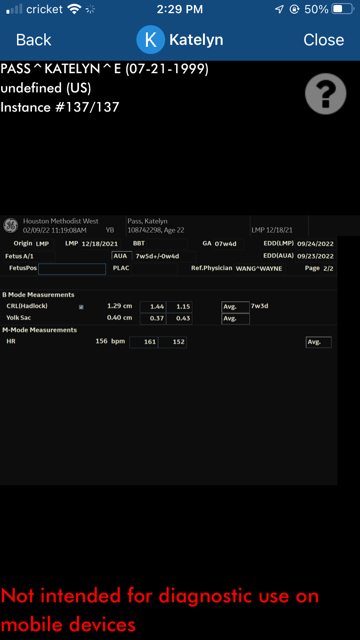Open Avg. dropdown in Yolk Sac row
Image resolution: width=360 pixels, height=640 pixels.
pos(236,319)
